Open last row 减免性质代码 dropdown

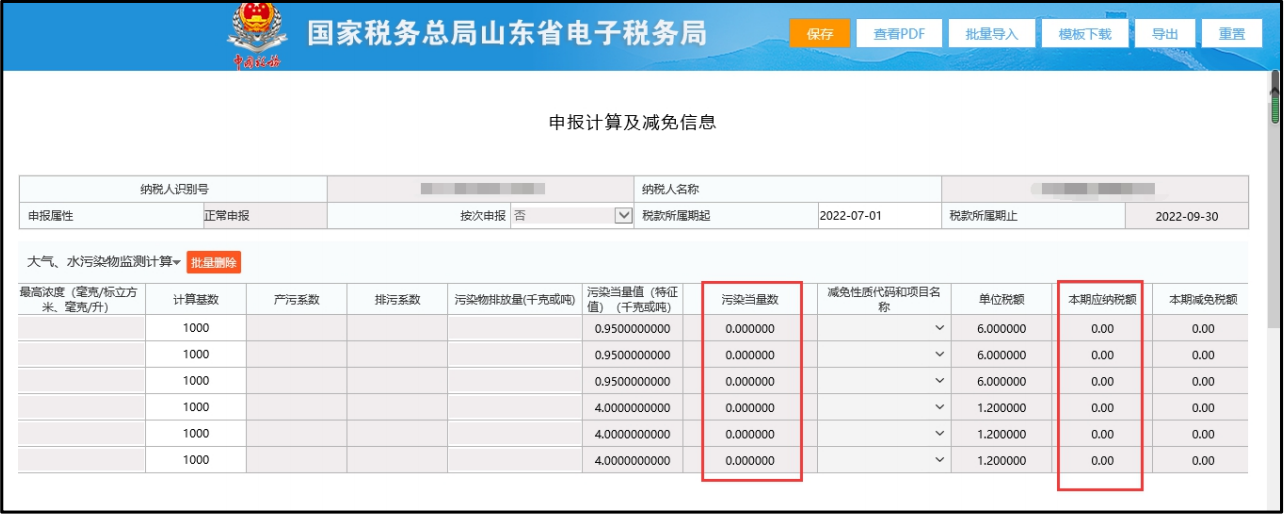pyautogui.click(x=939, y=460)
